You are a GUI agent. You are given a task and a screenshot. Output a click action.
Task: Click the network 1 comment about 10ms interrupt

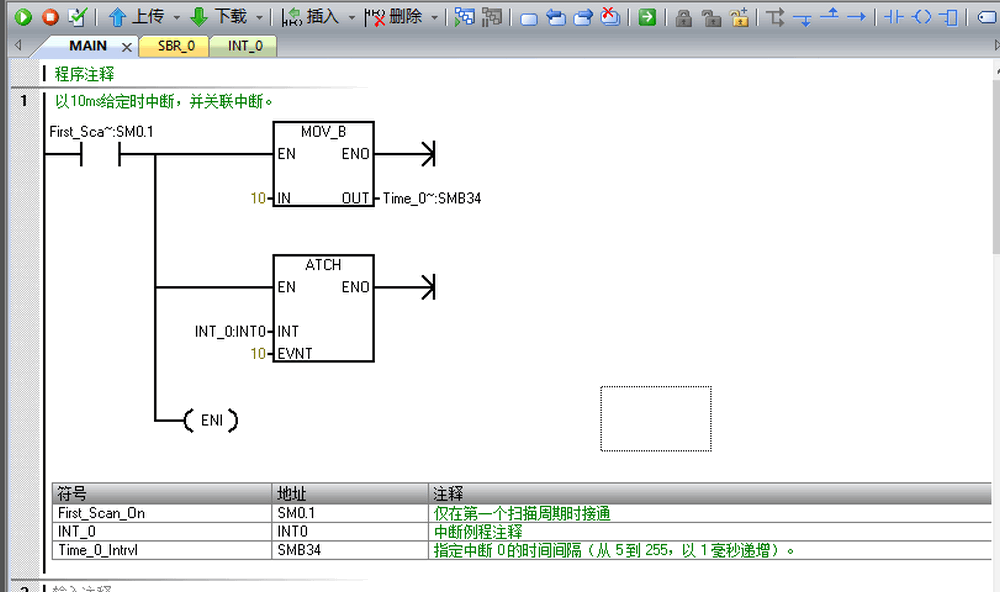click(164, 101)
